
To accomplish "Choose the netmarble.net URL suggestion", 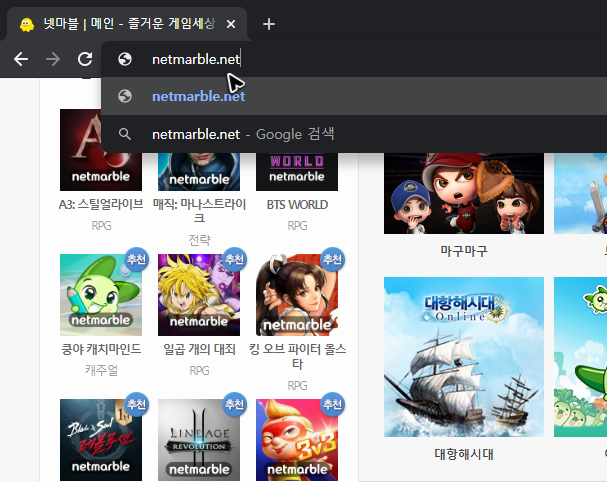I will [354, 96].
